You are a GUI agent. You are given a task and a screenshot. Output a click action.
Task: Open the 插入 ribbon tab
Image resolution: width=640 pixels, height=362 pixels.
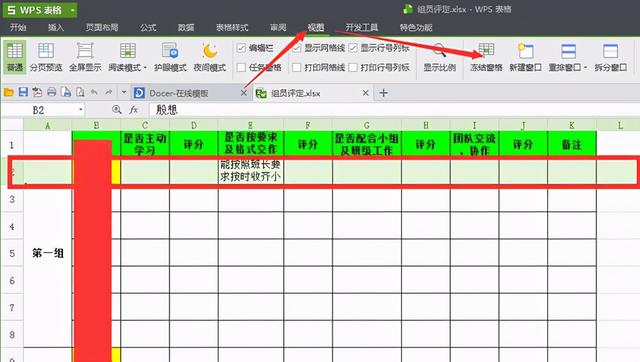coord(56,27)
